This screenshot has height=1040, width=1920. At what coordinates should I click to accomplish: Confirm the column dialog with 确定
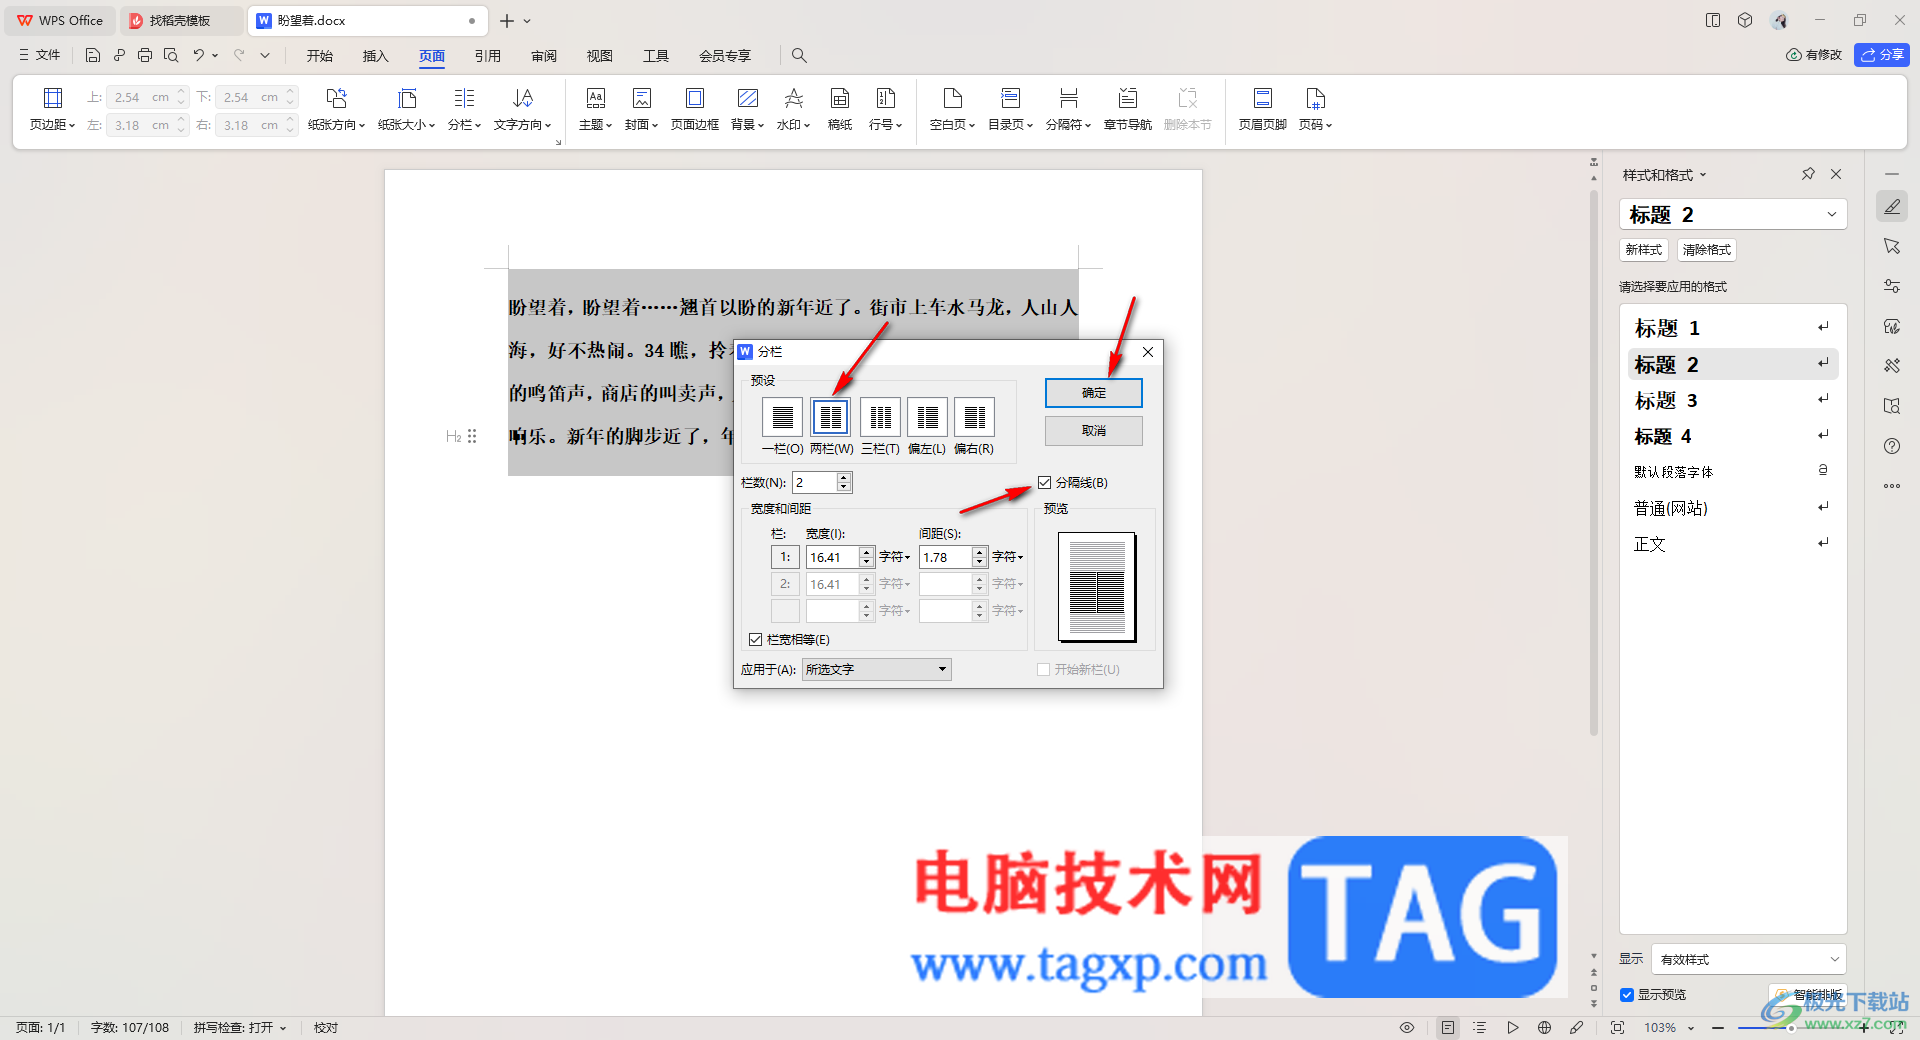click(x=1094, y=393)
